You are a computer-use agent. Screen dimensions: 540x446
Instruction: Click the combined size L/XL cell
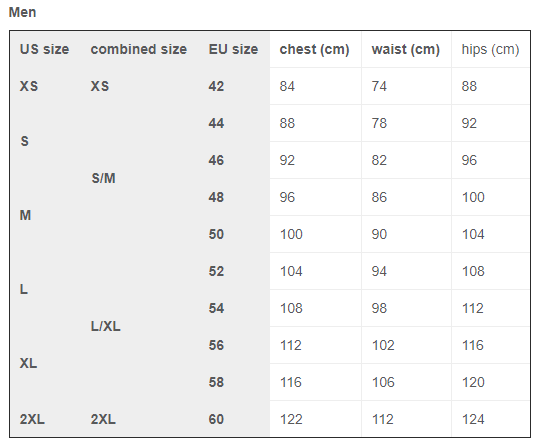106,326
